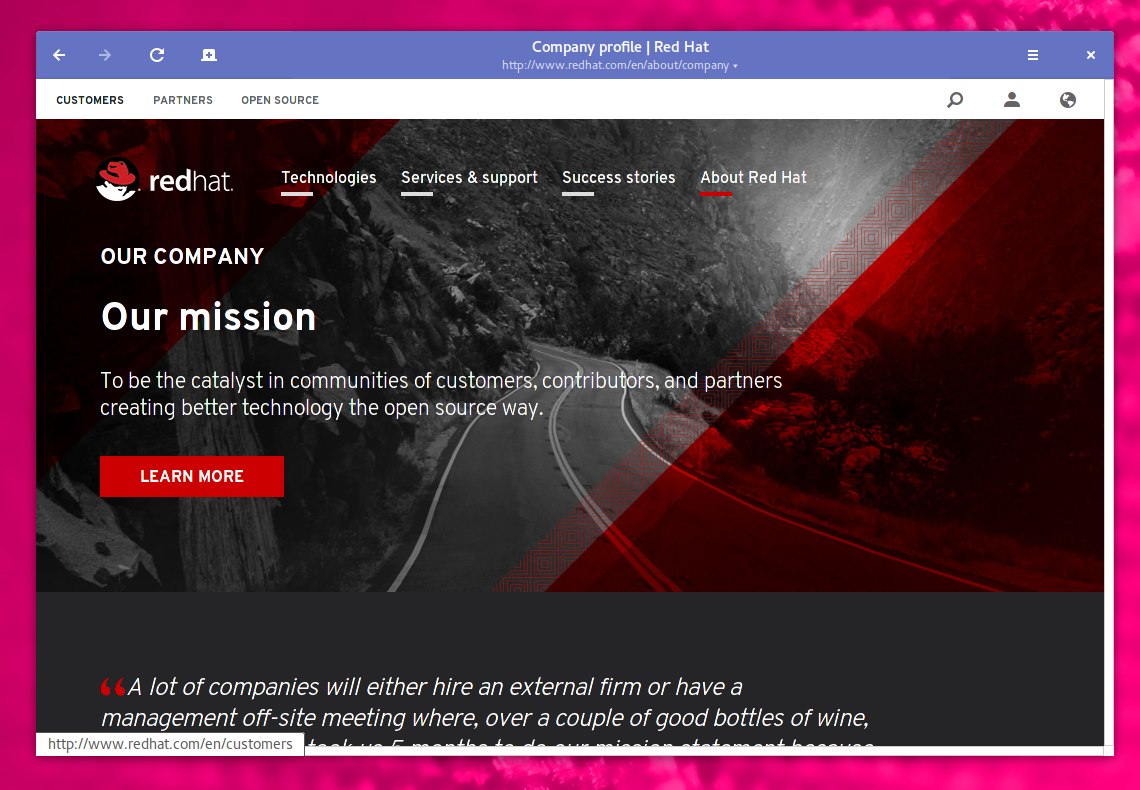Click the forward navigation arrow
Screen dimensions: 1140x790
pos(105,55)
